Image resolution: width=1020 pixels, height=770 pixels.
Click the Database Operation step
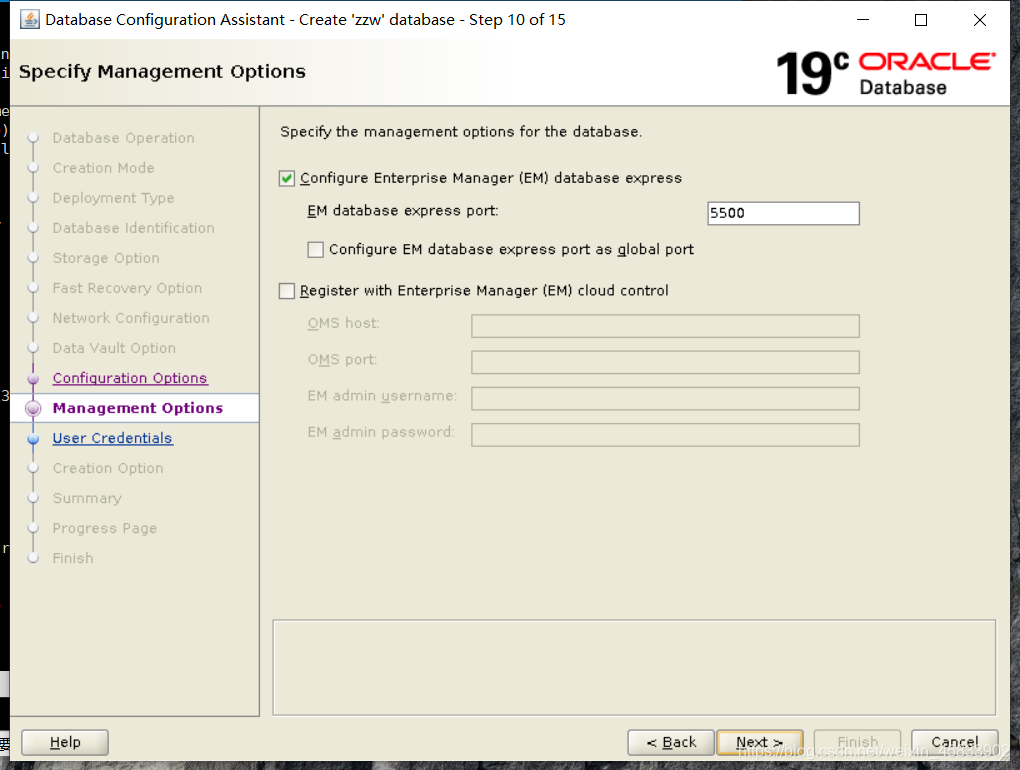click(x=124, y=138)
